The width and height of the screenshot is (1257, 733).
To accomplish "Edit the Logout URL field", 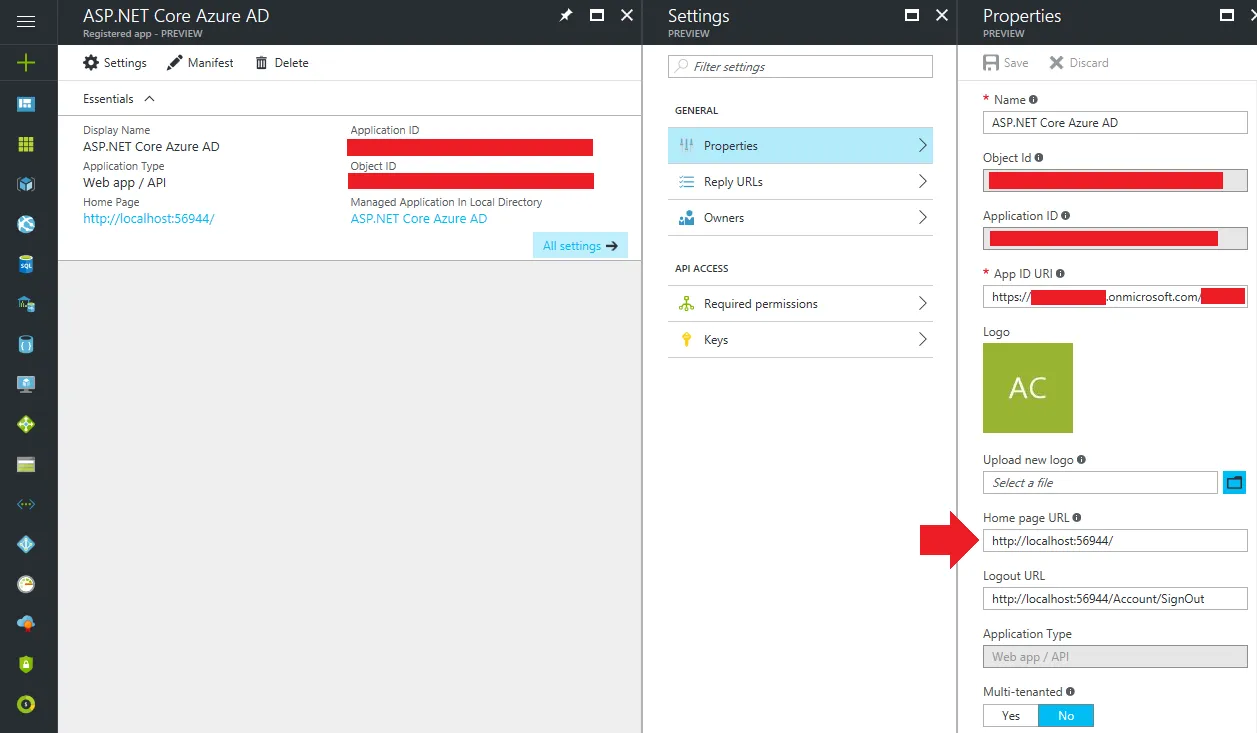I will point(1115,598).
